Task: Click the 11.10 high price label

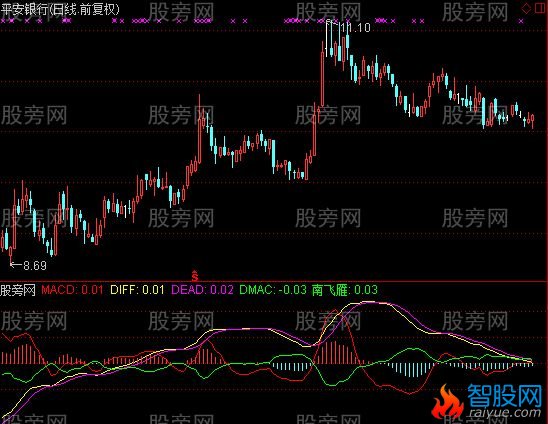Action: [x=355, y=27]
